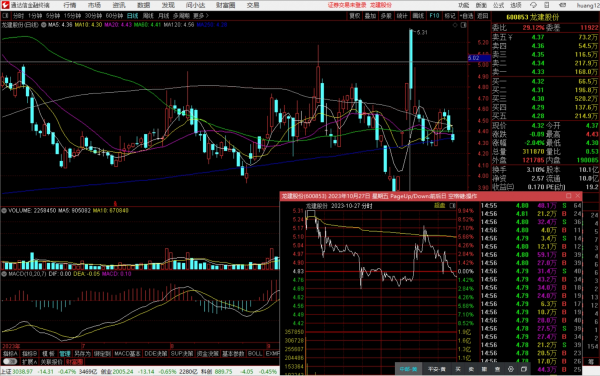Open the 问小达 menu

195,5
